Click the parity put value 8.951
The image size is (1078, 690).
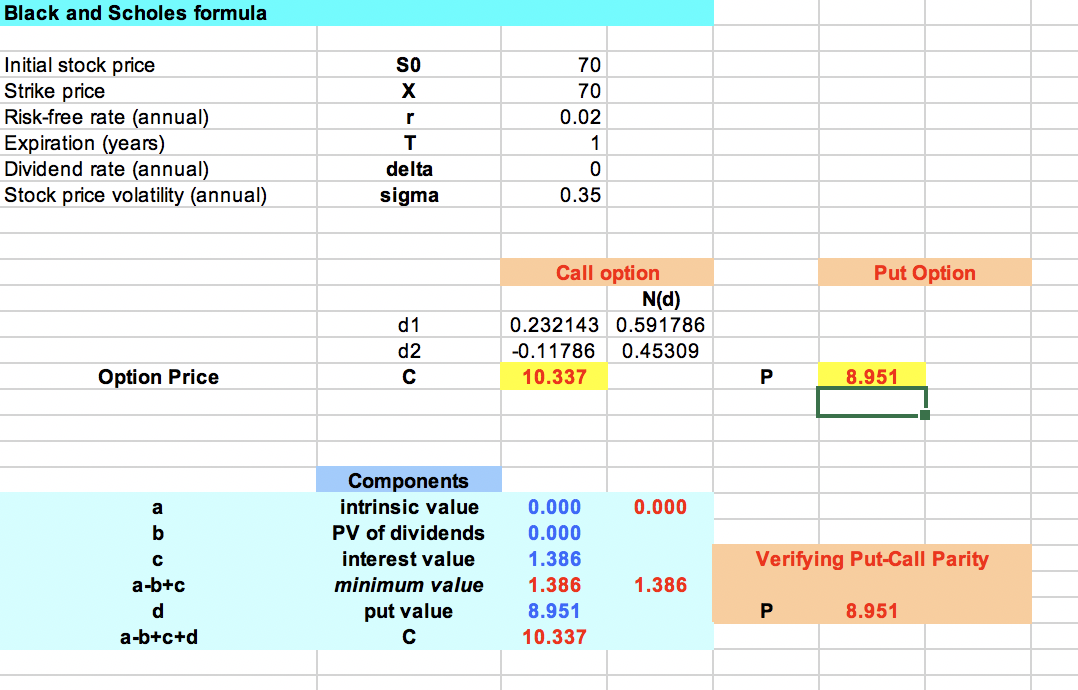872,612
